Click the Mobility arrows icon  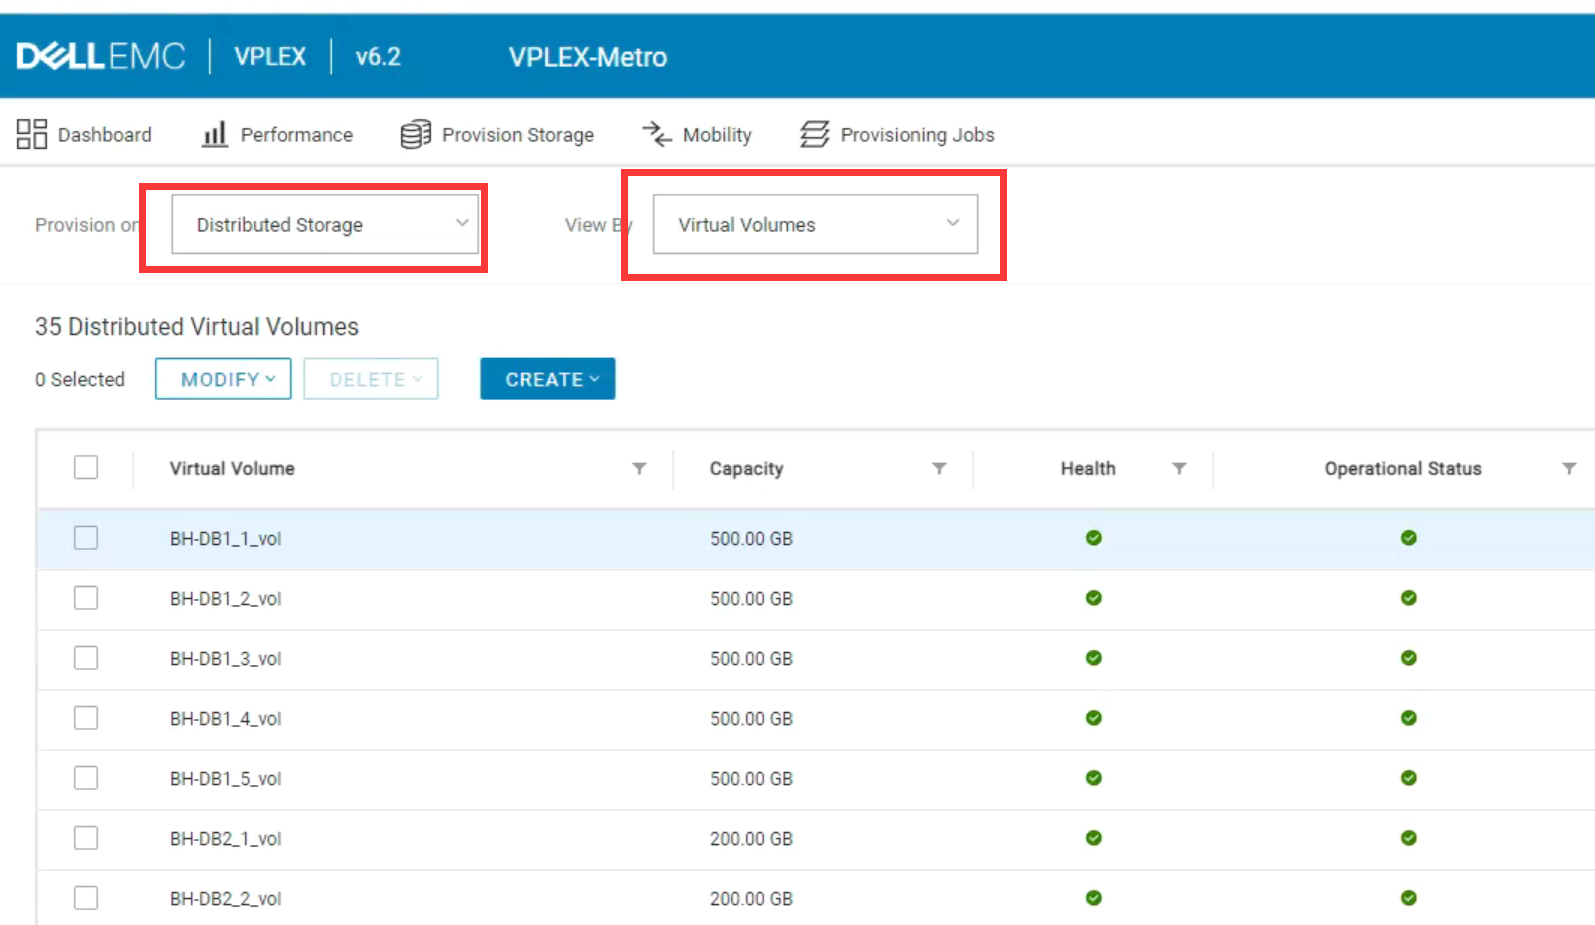(x=657, y=134)
